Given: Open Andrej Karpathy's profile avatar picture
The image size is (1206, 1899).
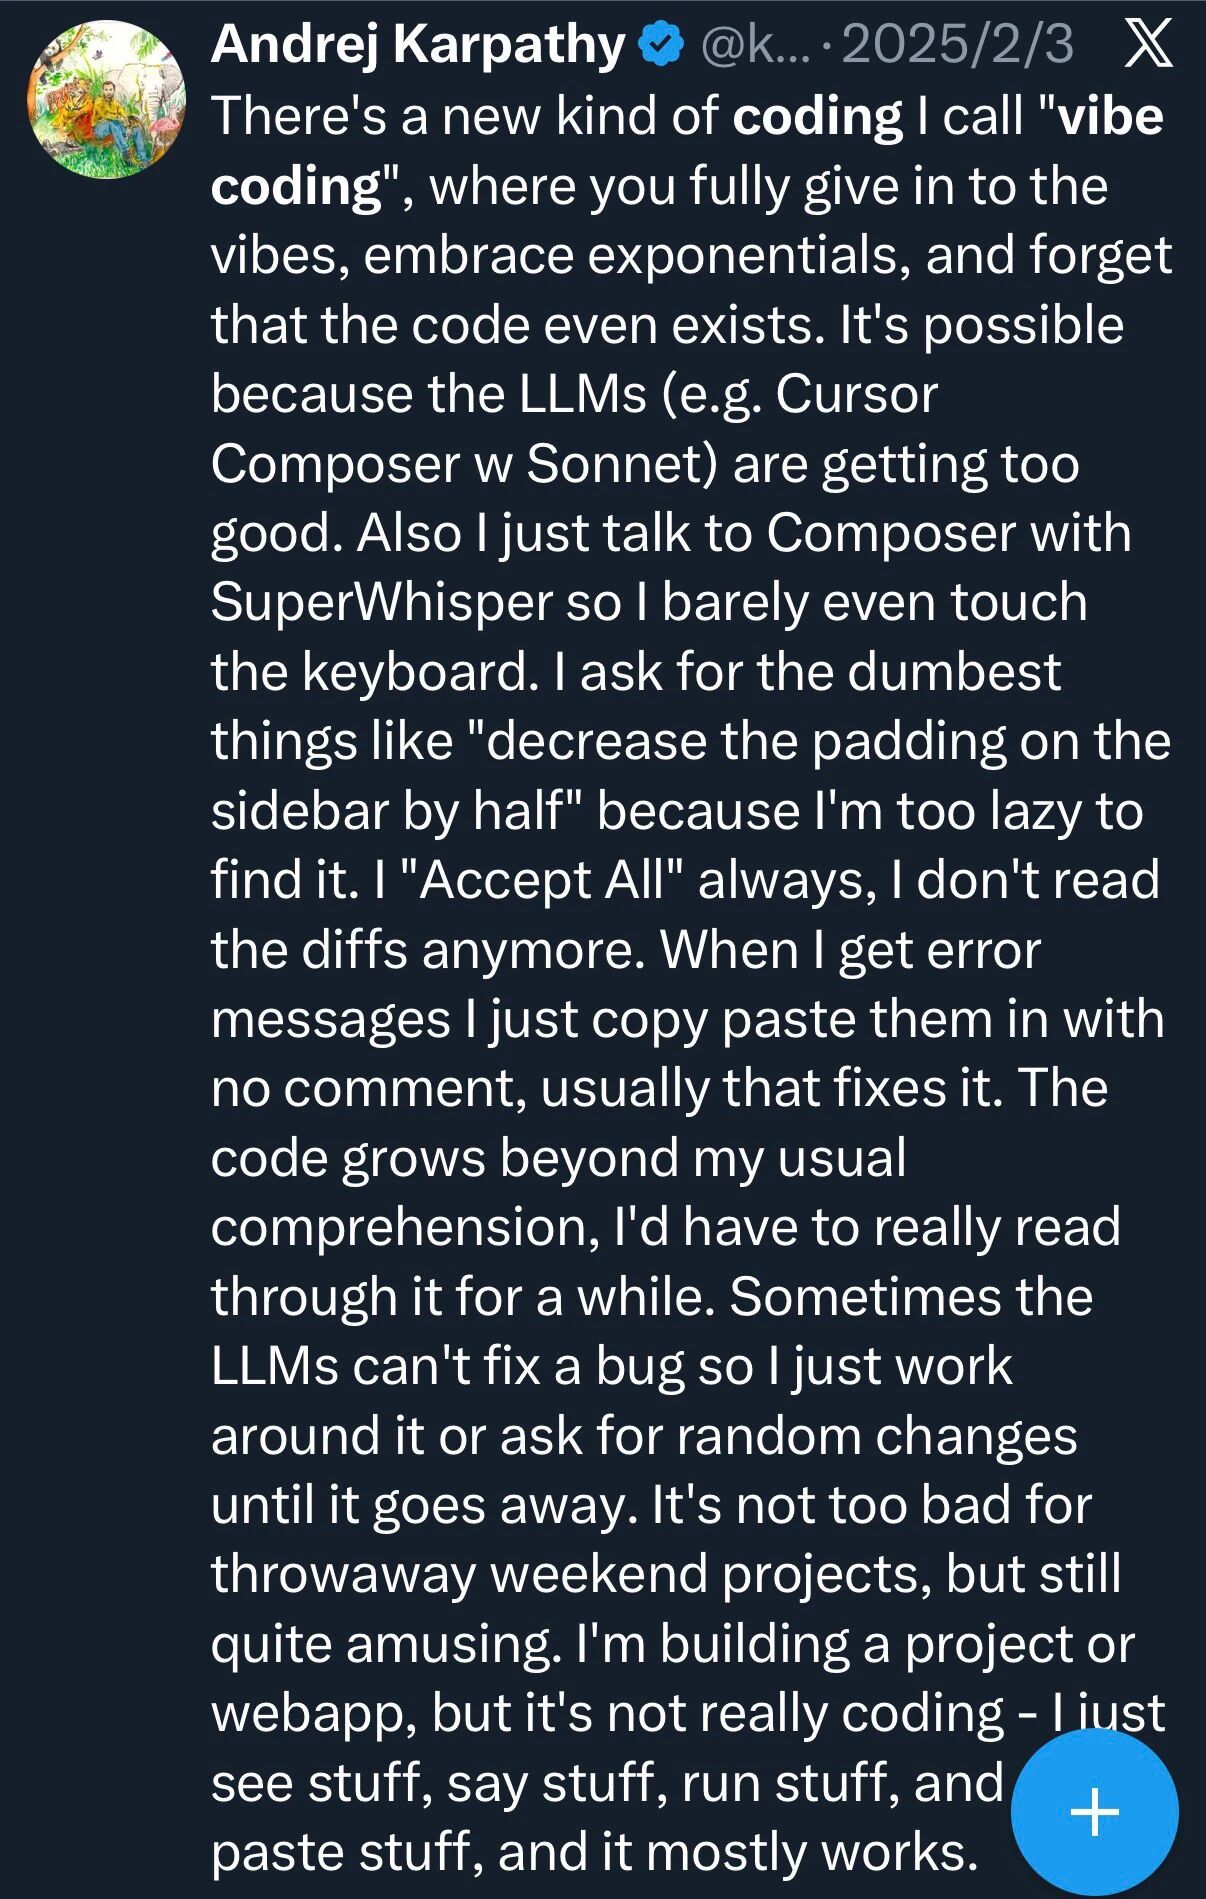Looking at the screenshot, I should tap(107, 100).
